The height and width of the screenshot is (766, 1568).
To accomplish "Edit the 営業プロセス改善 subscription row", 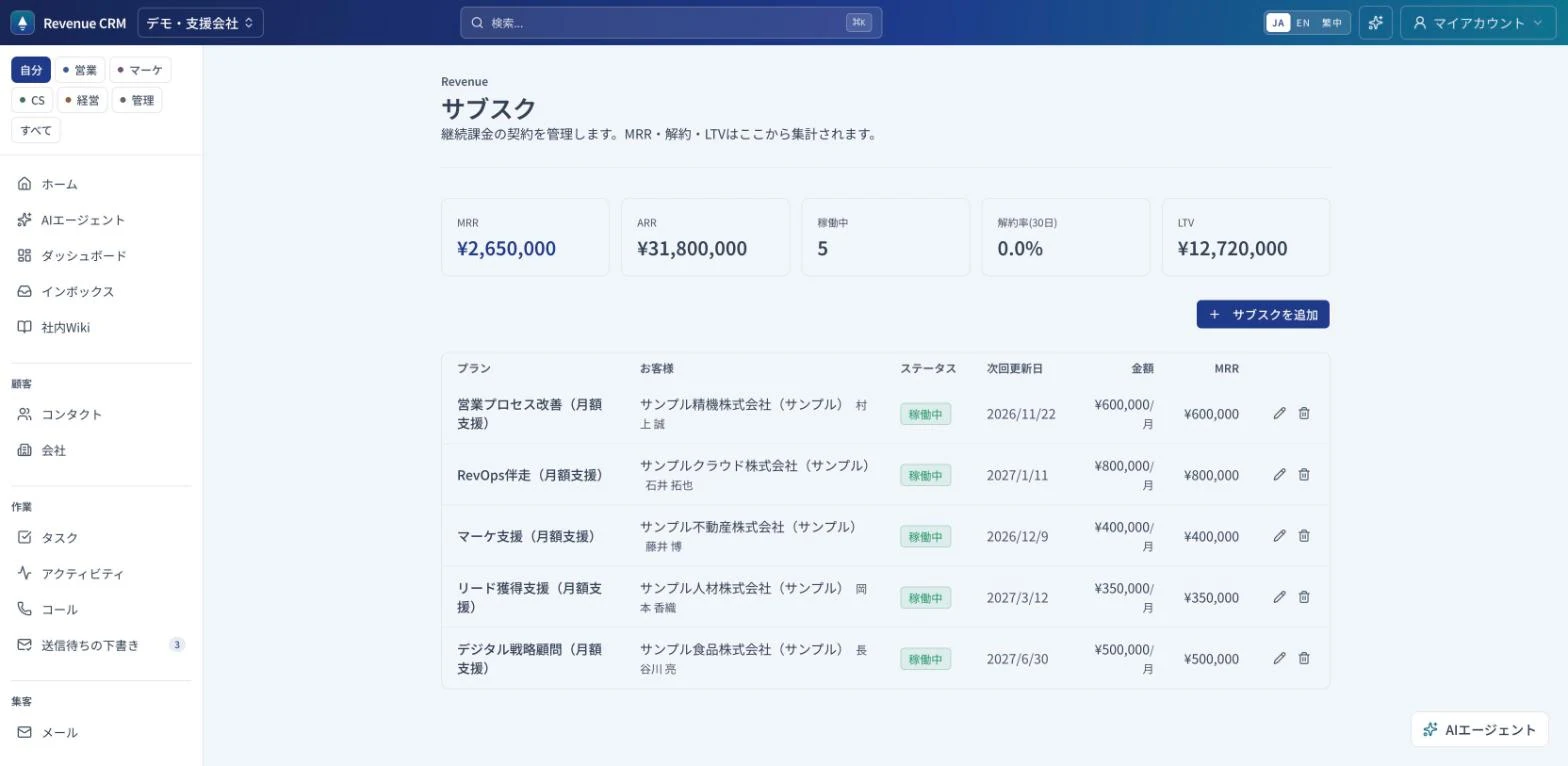I will (1279, 413).
